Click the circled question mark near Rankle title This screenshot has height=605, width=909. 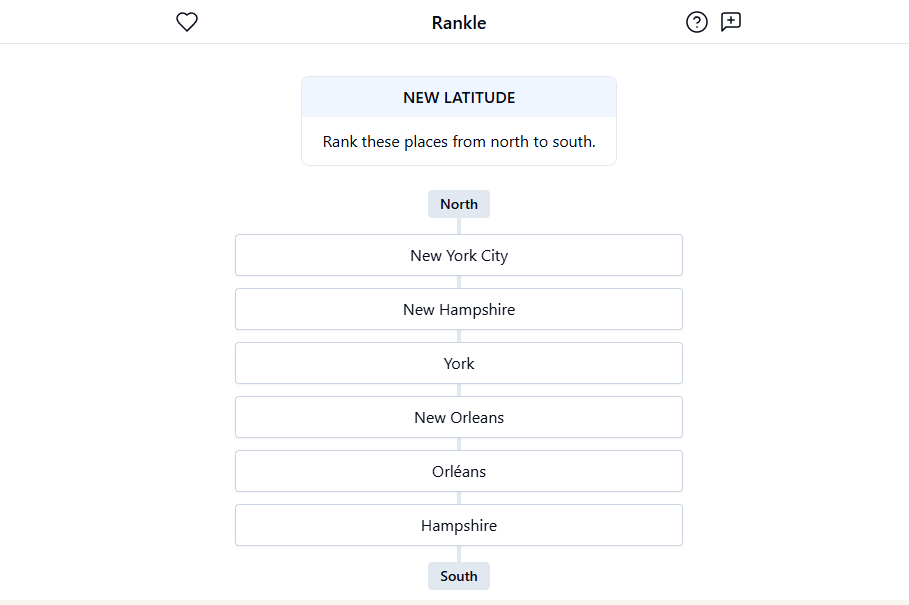coord(697,21)
